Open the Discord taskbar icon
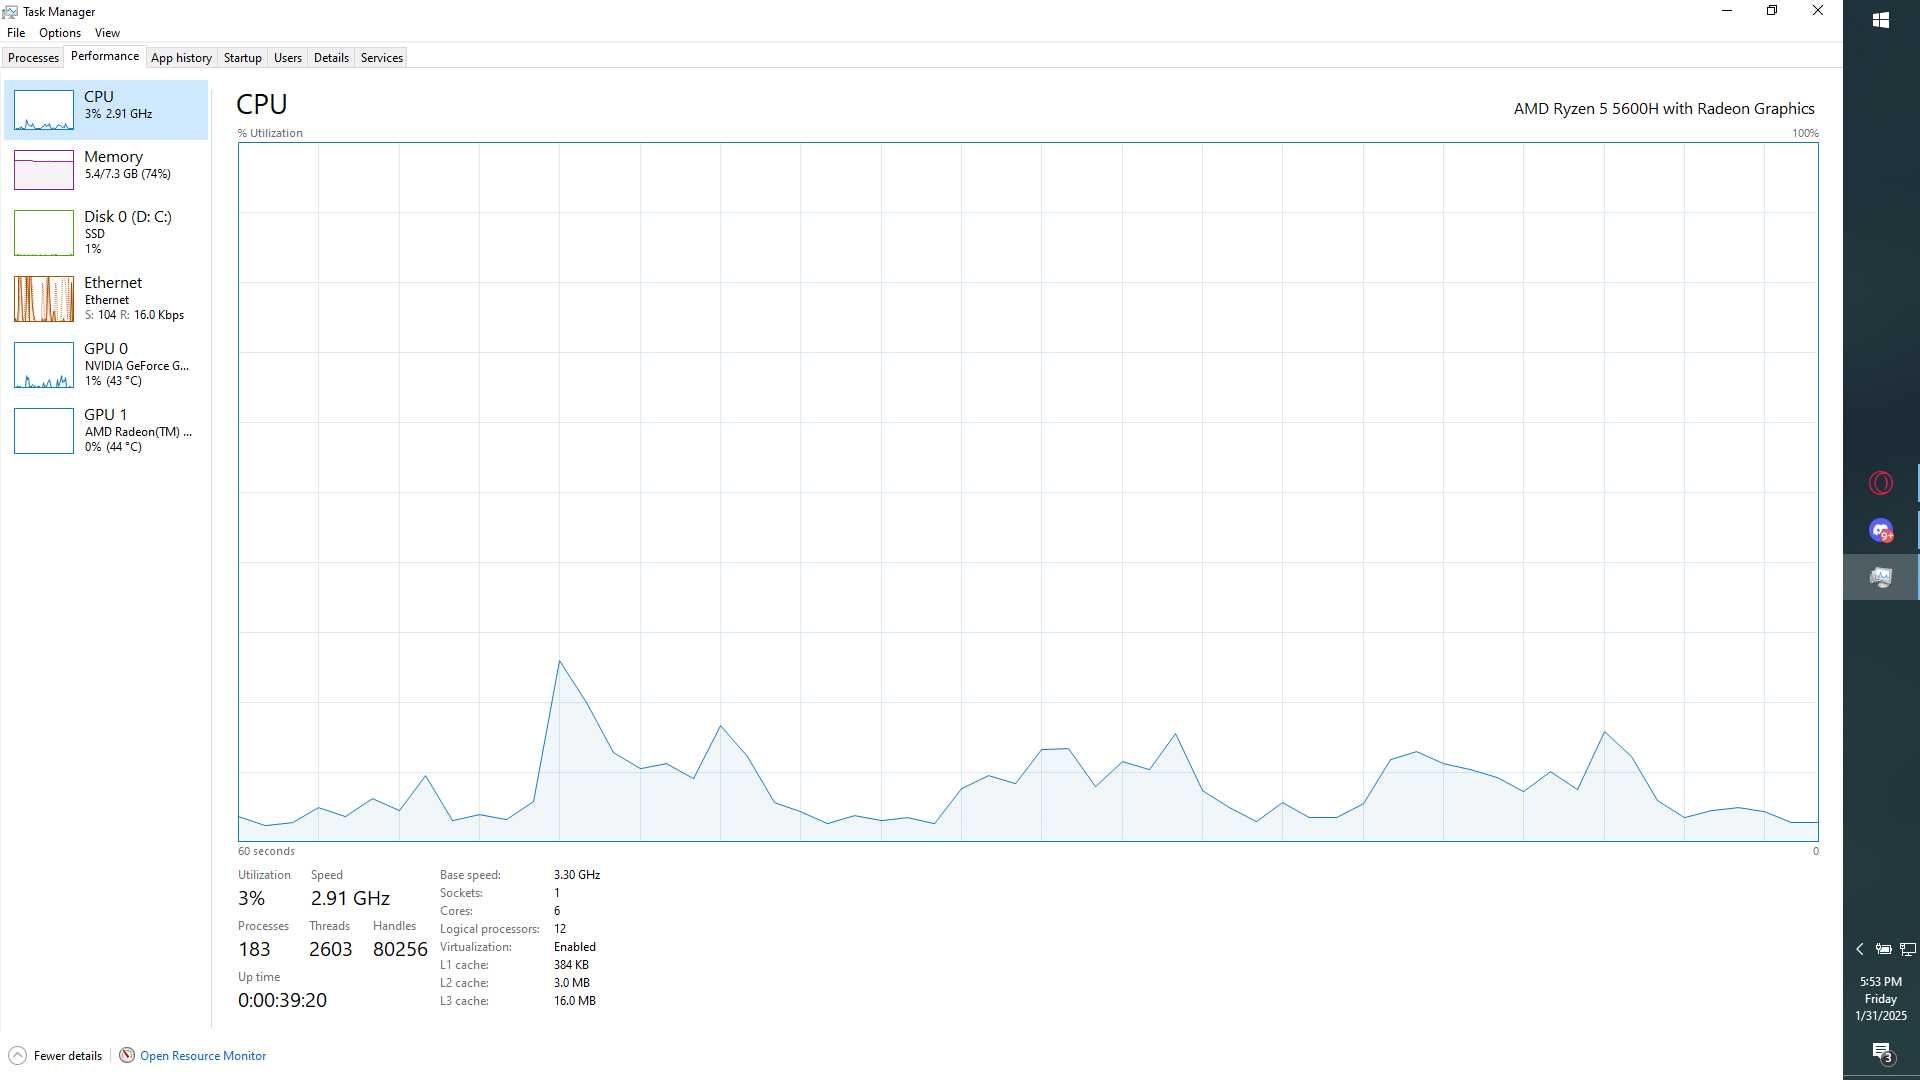The width and height of the screenshot is (1920, 1080). point(1881,530)
